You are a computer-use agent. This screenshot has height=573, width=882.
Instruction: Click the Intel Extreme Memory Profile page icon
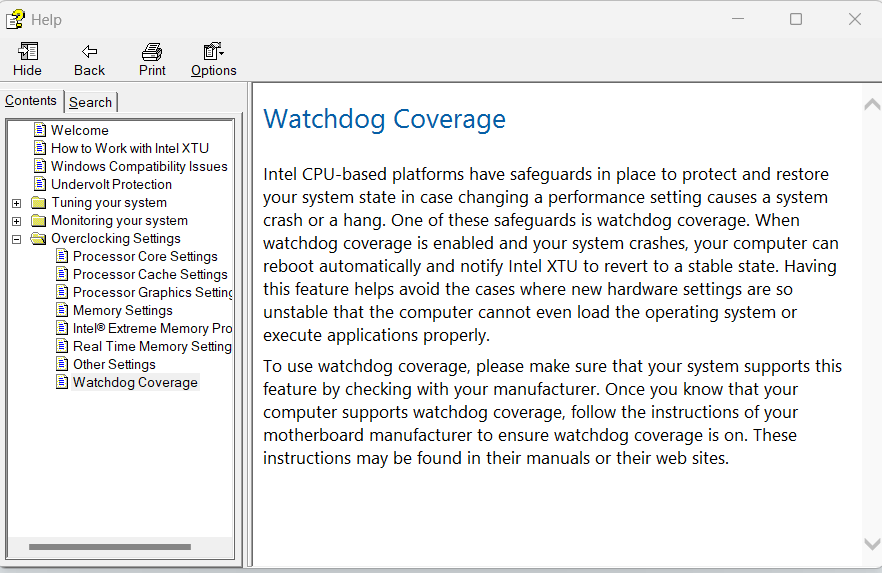tap(62, 328)
